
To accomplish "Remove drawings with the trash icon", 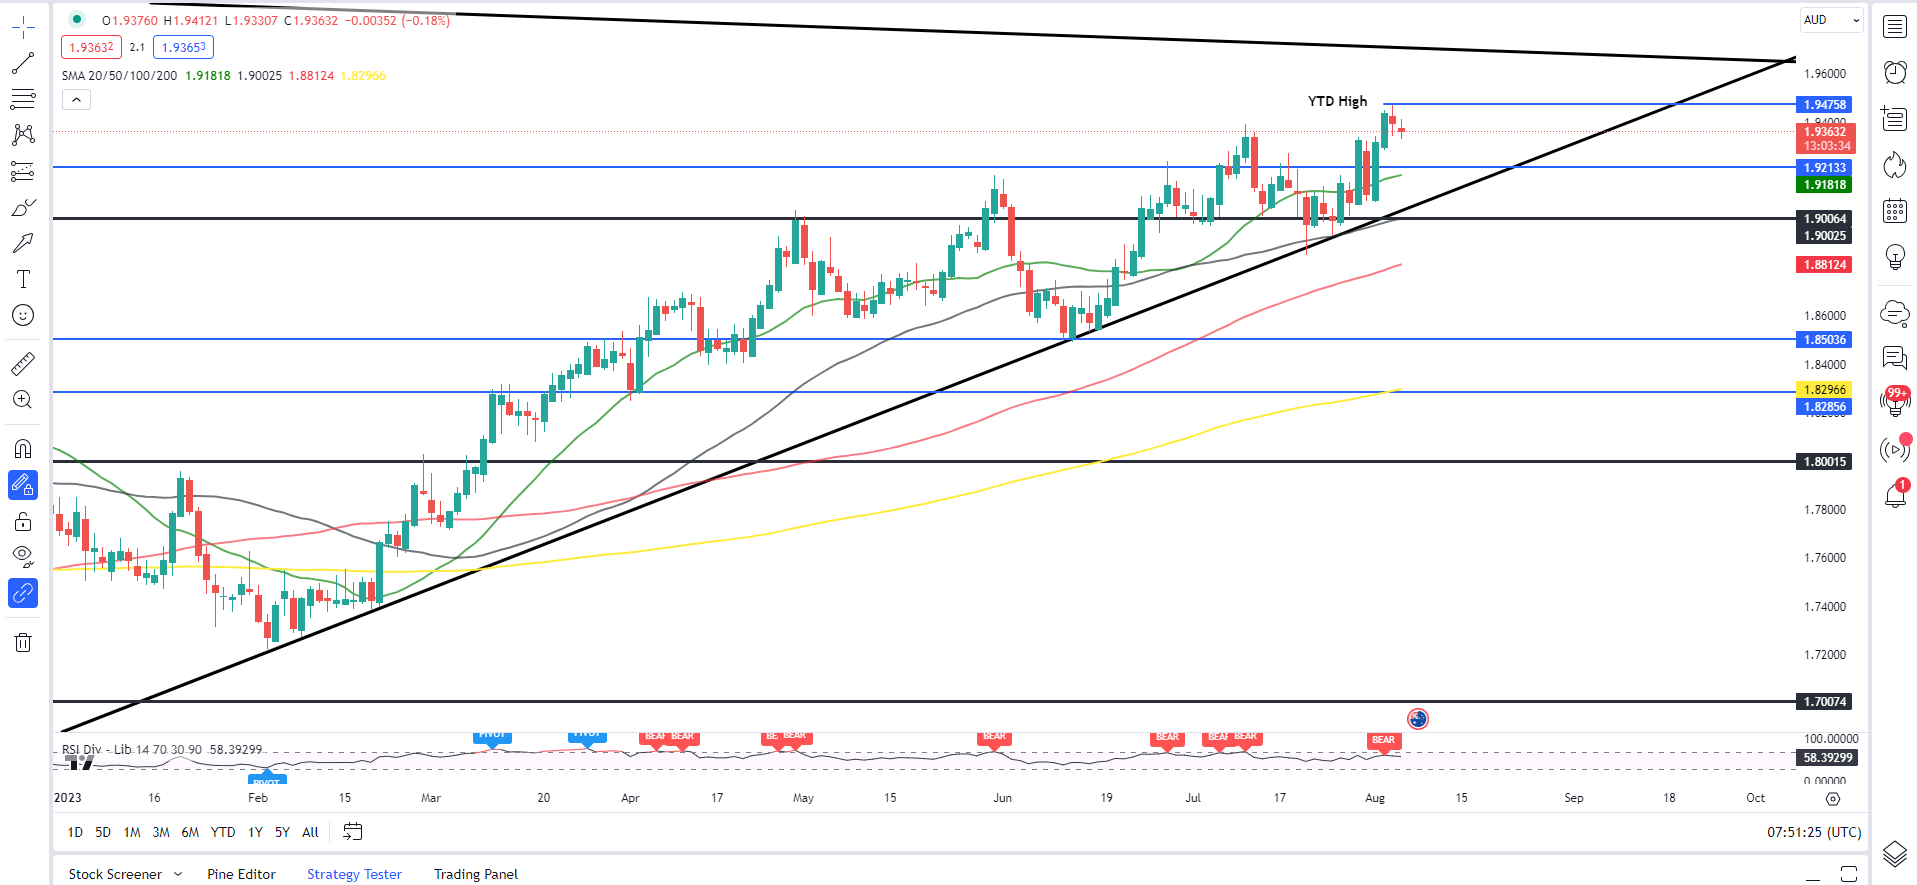I will tap(23, 642).
